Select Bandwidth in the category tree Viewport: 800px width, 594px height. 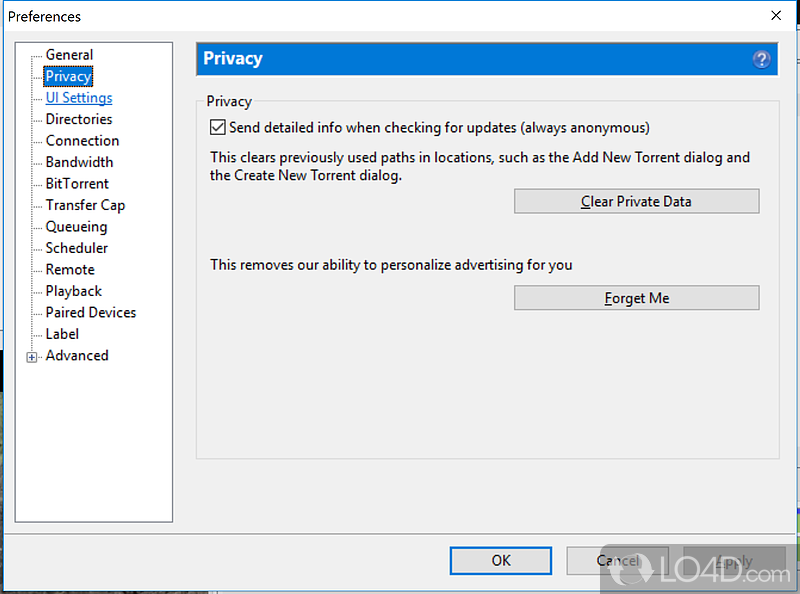[79, 162]
